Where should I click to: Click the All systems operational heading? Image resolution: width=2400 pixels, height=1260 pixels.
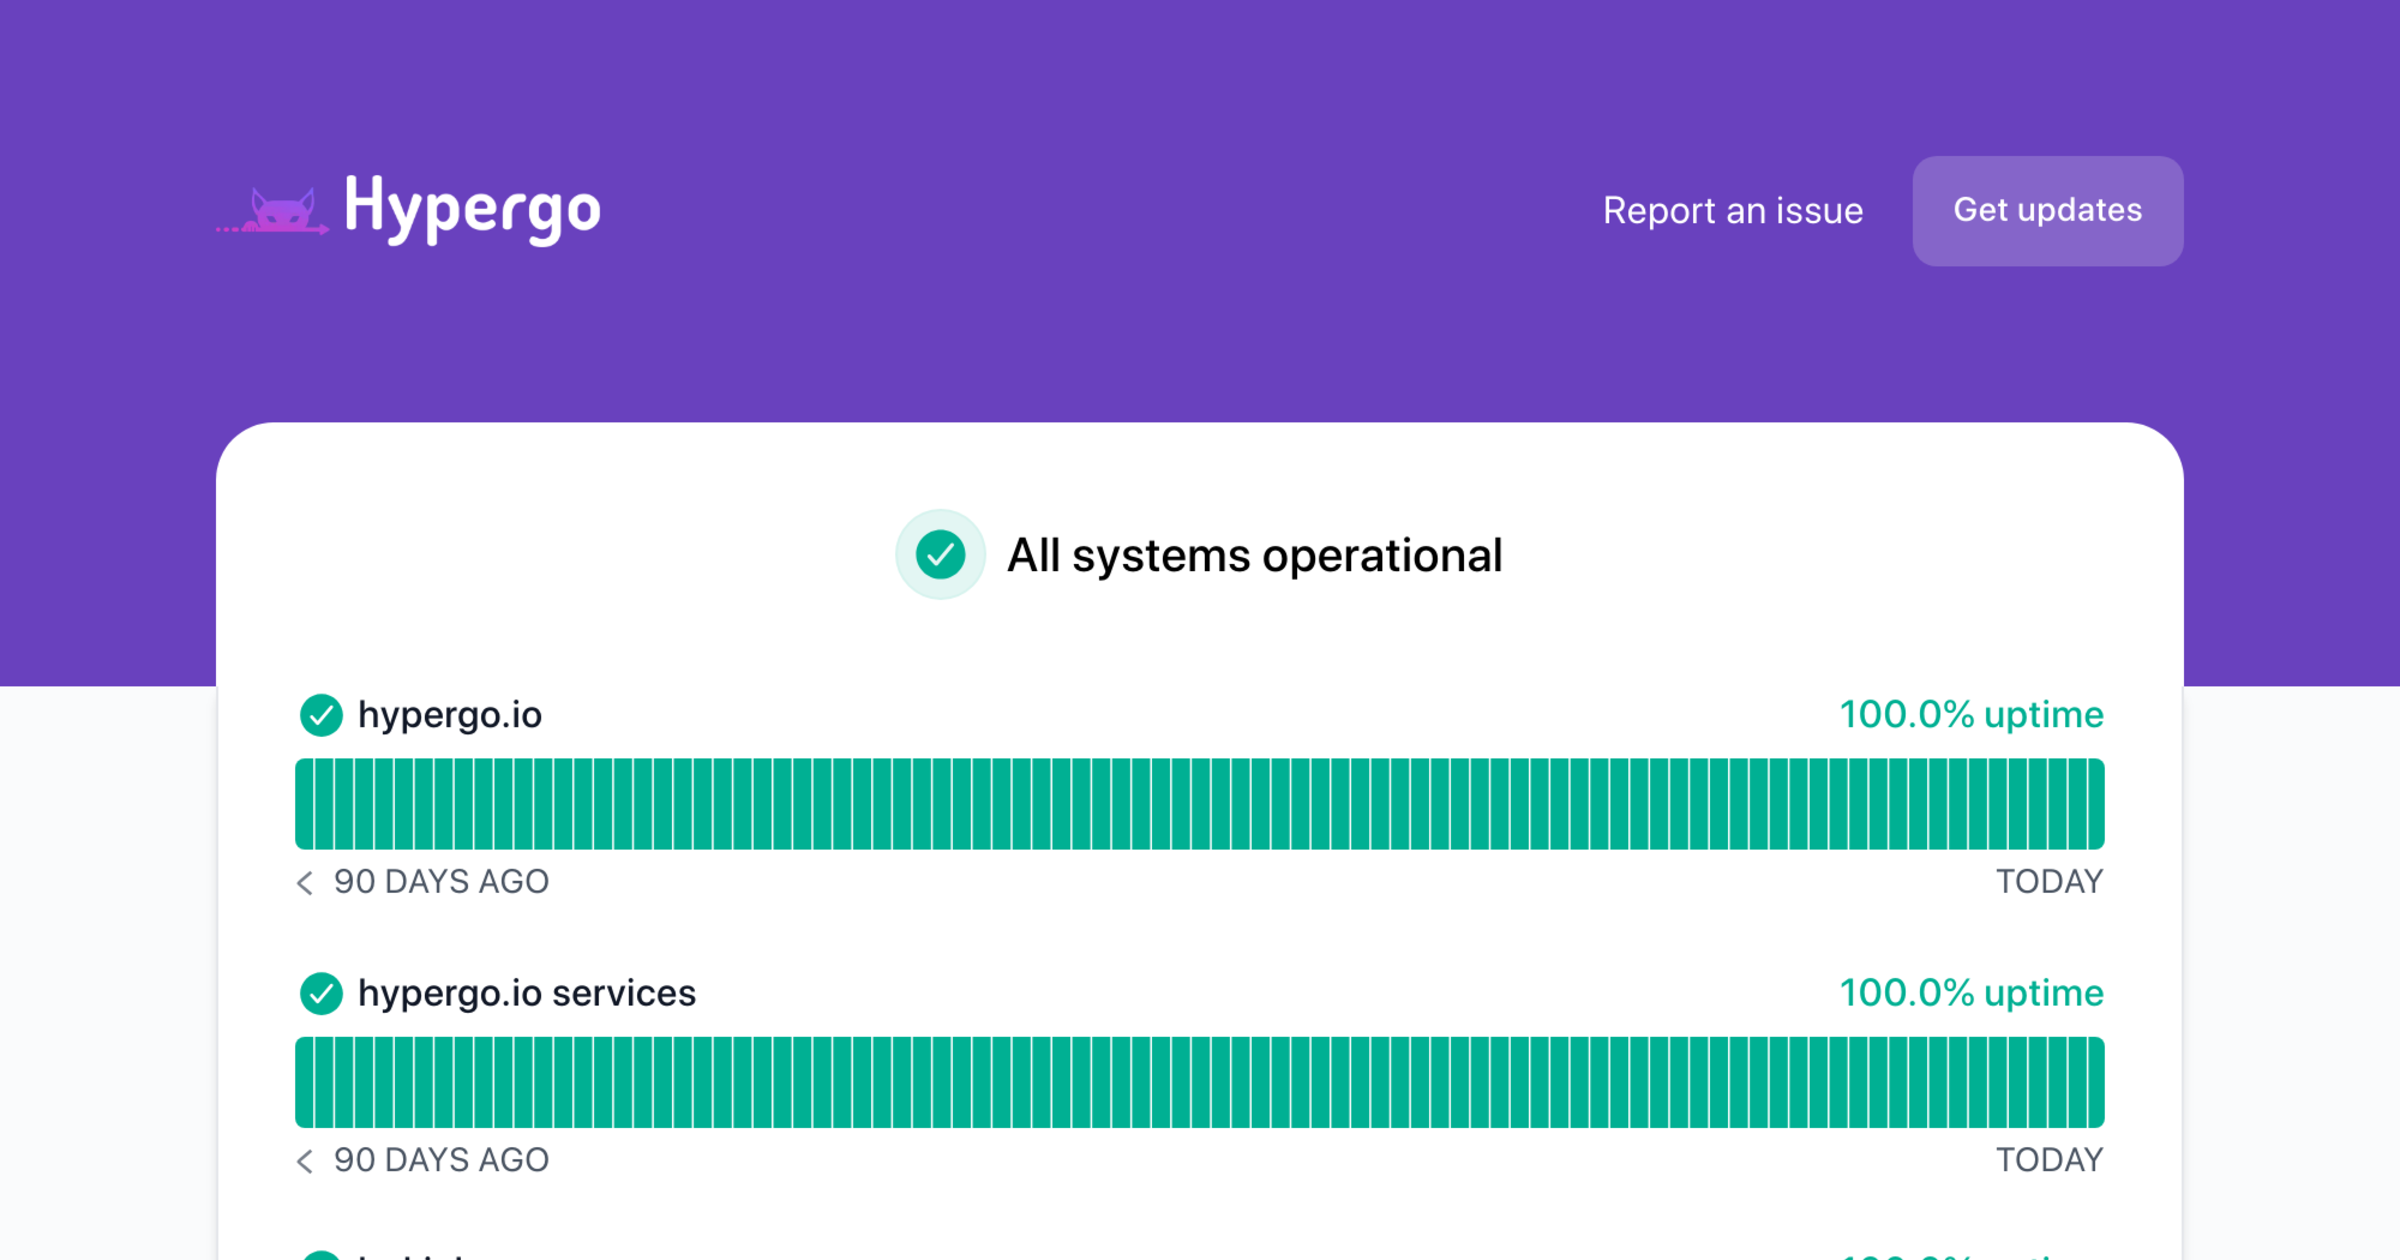point(1254,555)
